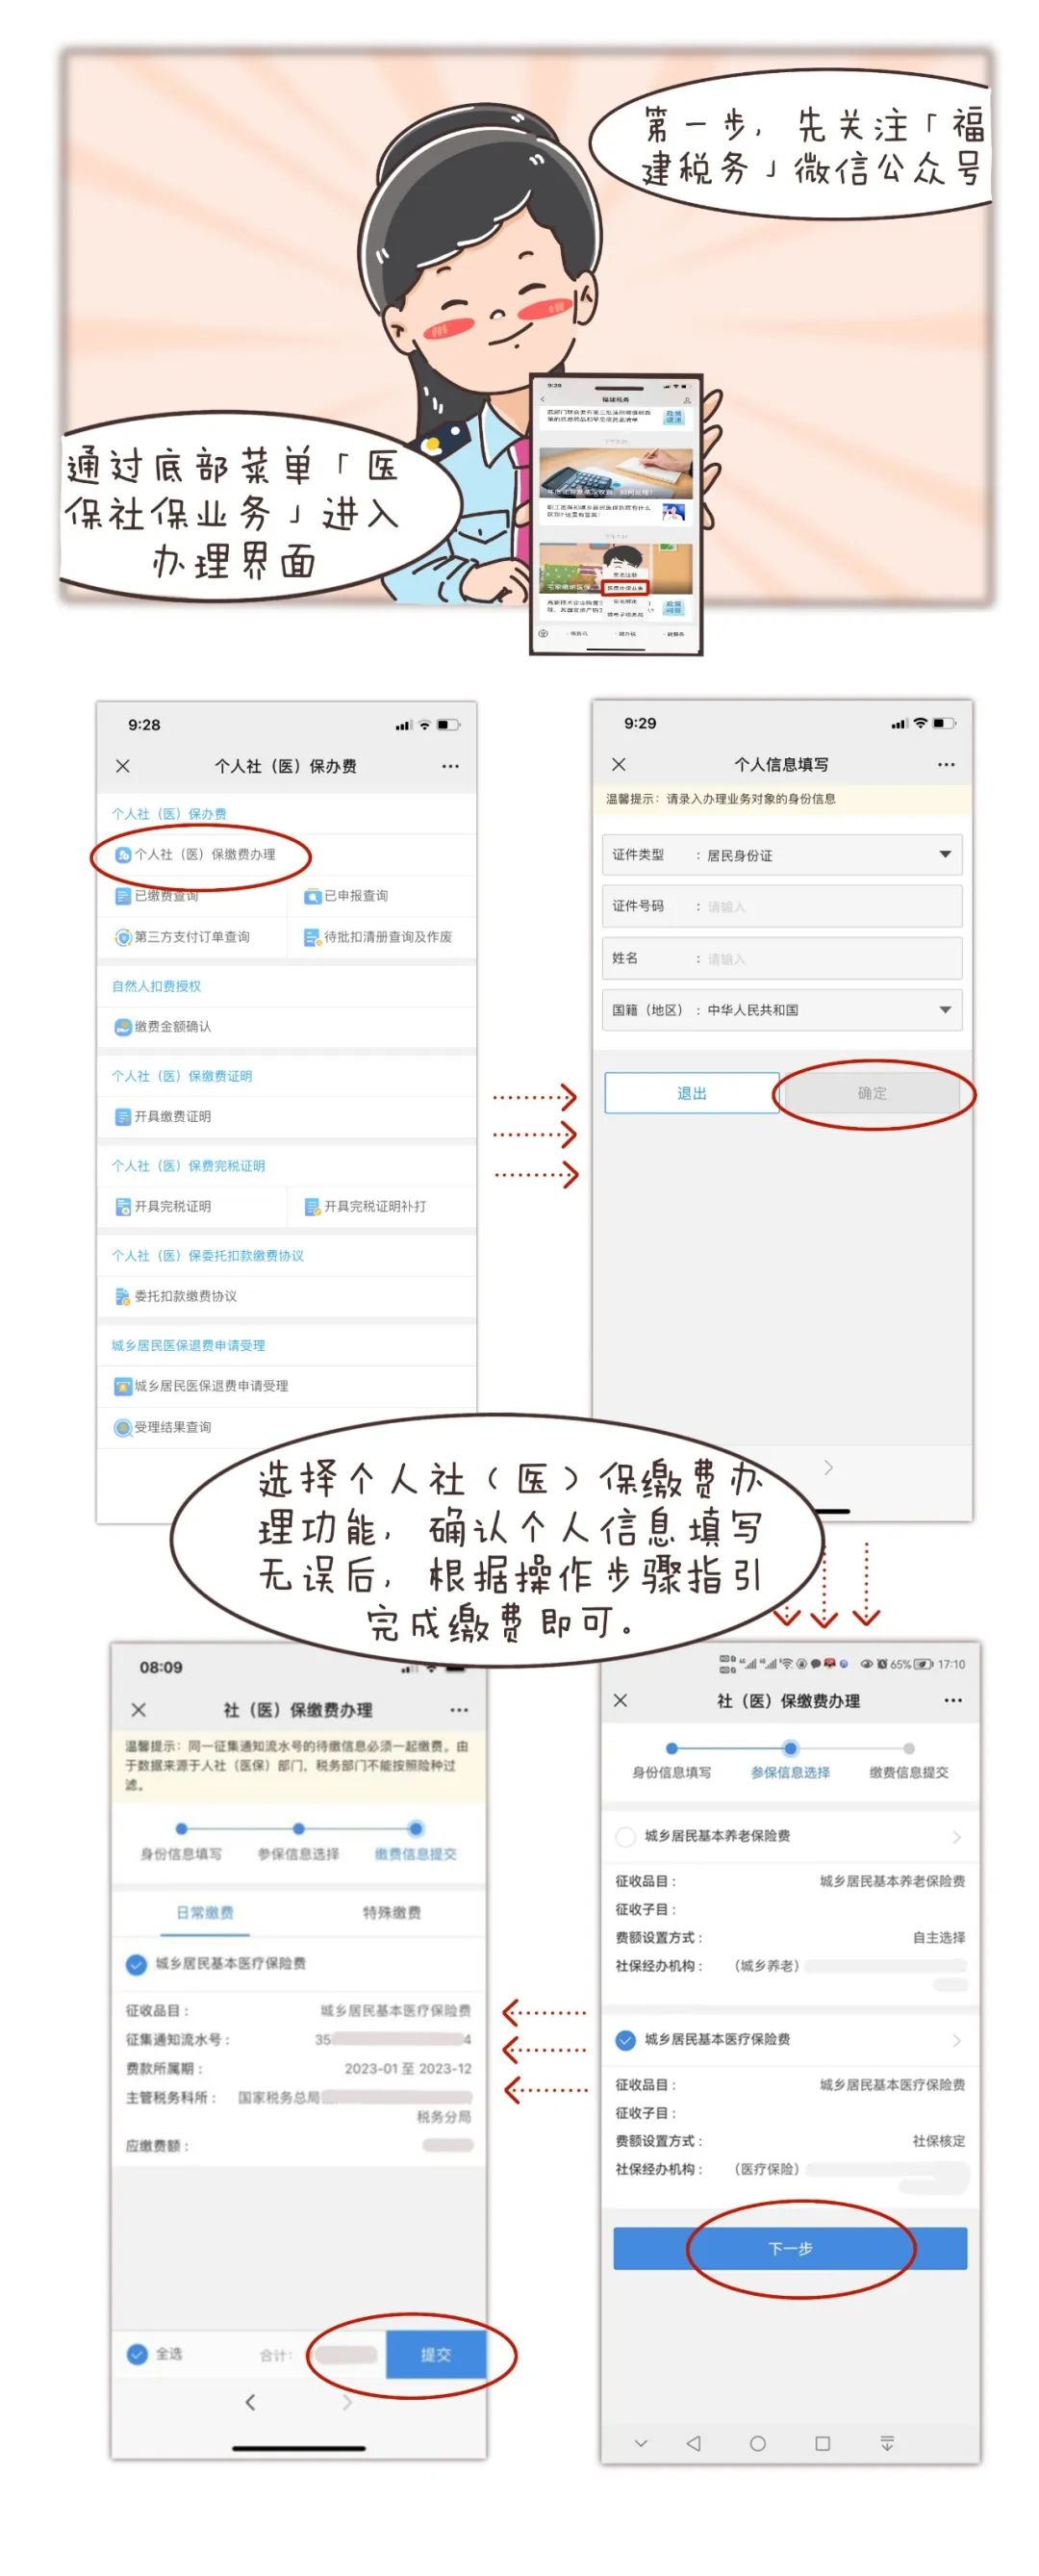
Task: Select the 日常缴费 tab
Action: click(x=205, y=1912)
